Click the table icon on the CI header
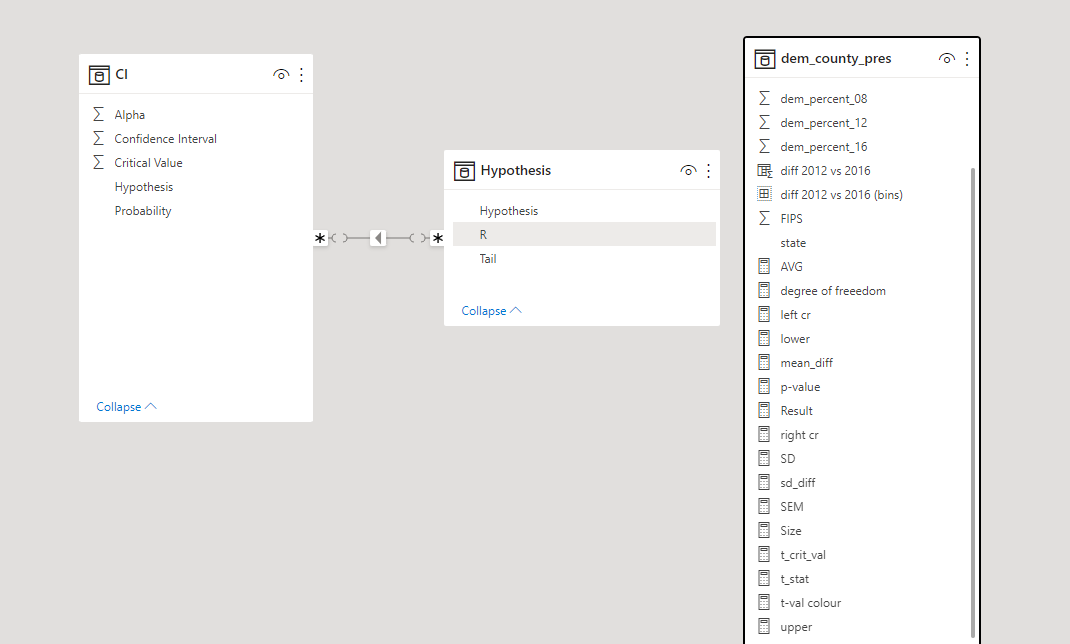 [x=99, y=74]
